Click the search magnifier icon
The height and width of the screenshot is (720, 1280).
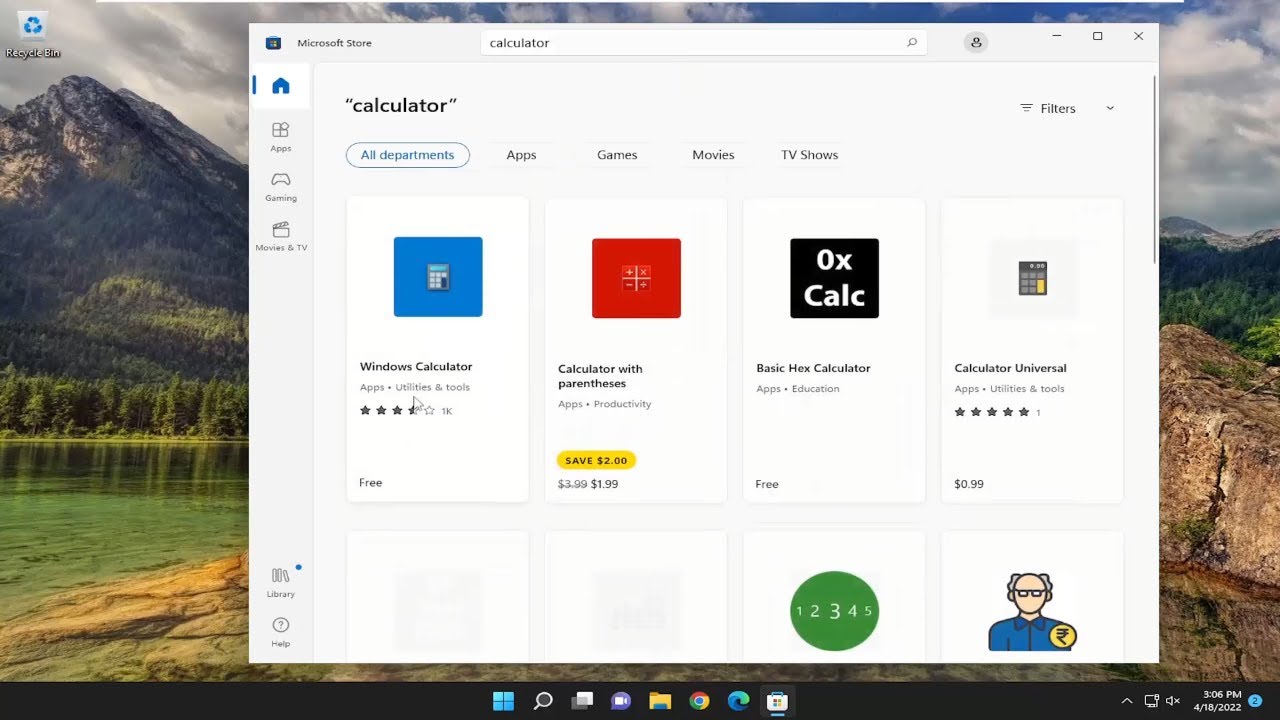pos(911,43)
